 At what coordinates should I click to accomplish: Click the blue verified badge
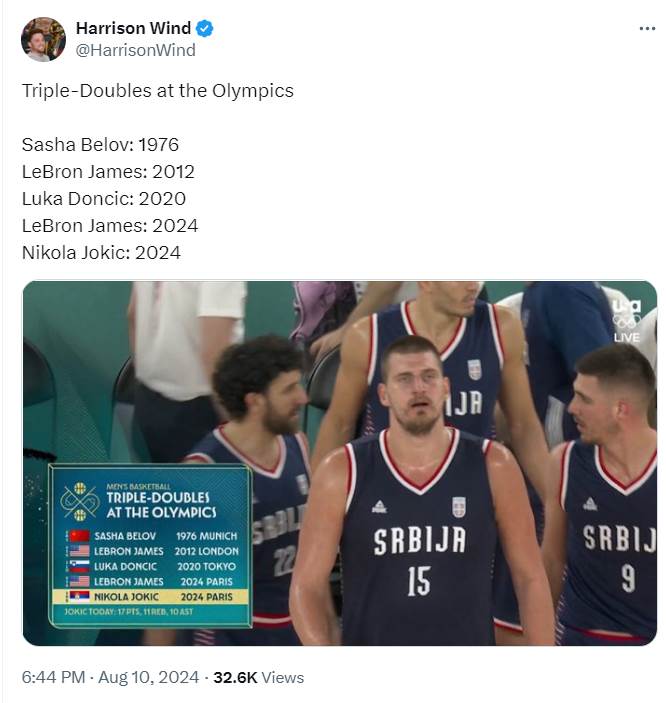[x=205, y=28]
